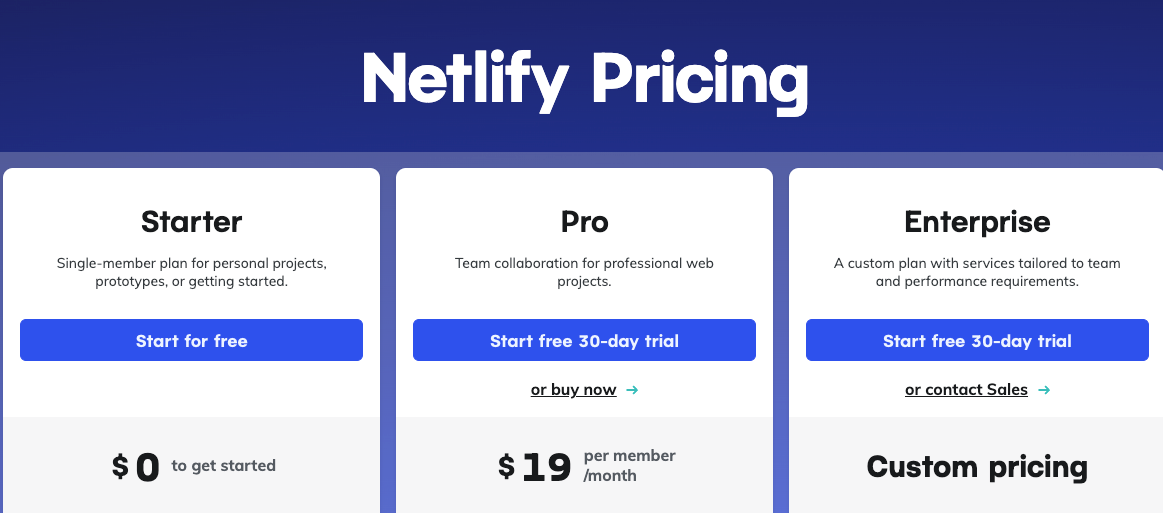The height and width of the screenshot is (513, 1163).
Task: Click the arrow icon beside 'or buy now'
Action: point(632,390)
